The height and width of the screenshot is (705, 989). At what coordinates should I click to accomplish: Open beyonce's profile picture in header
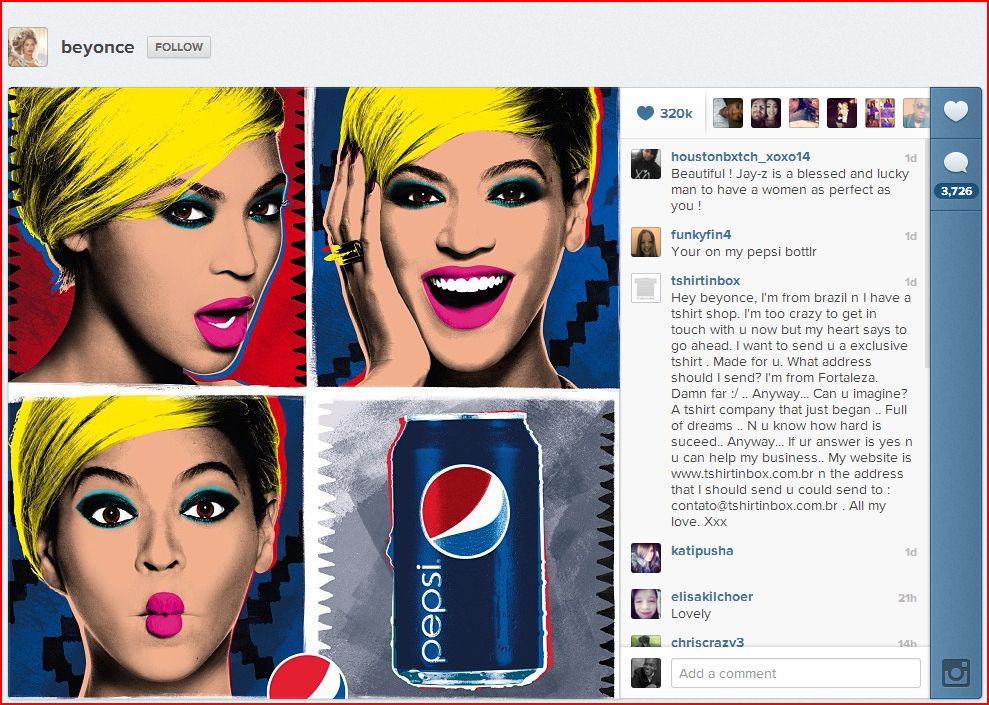click(x=28, y=47)
